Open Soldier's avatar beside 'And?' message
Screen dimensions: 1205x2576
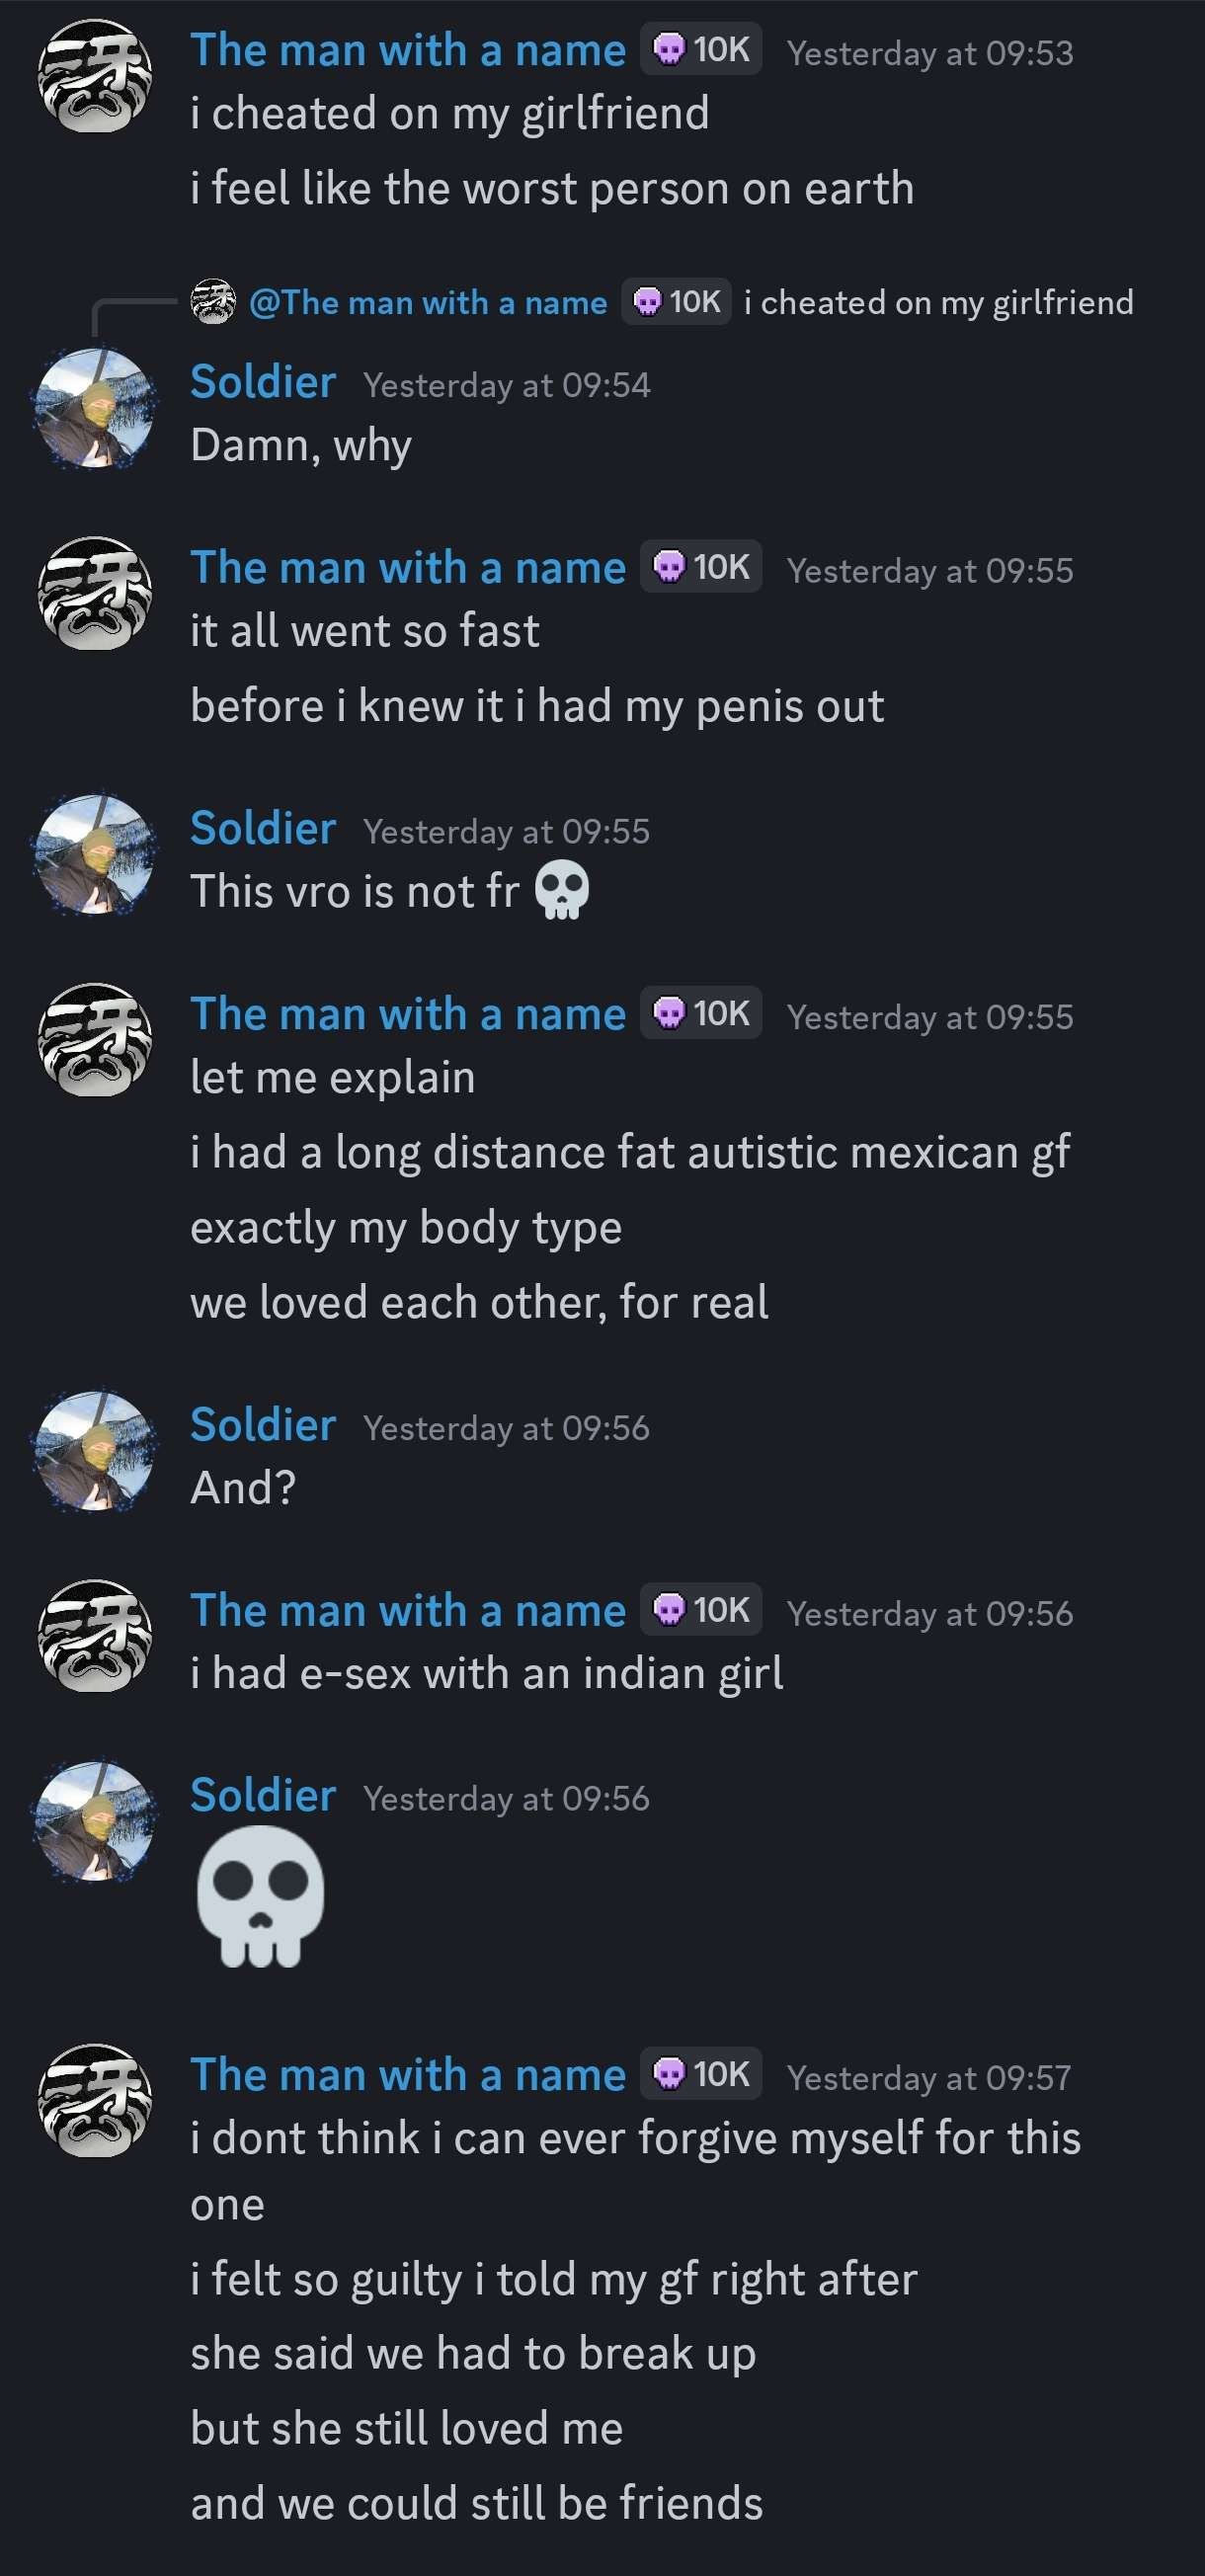tap(95, 1452)
